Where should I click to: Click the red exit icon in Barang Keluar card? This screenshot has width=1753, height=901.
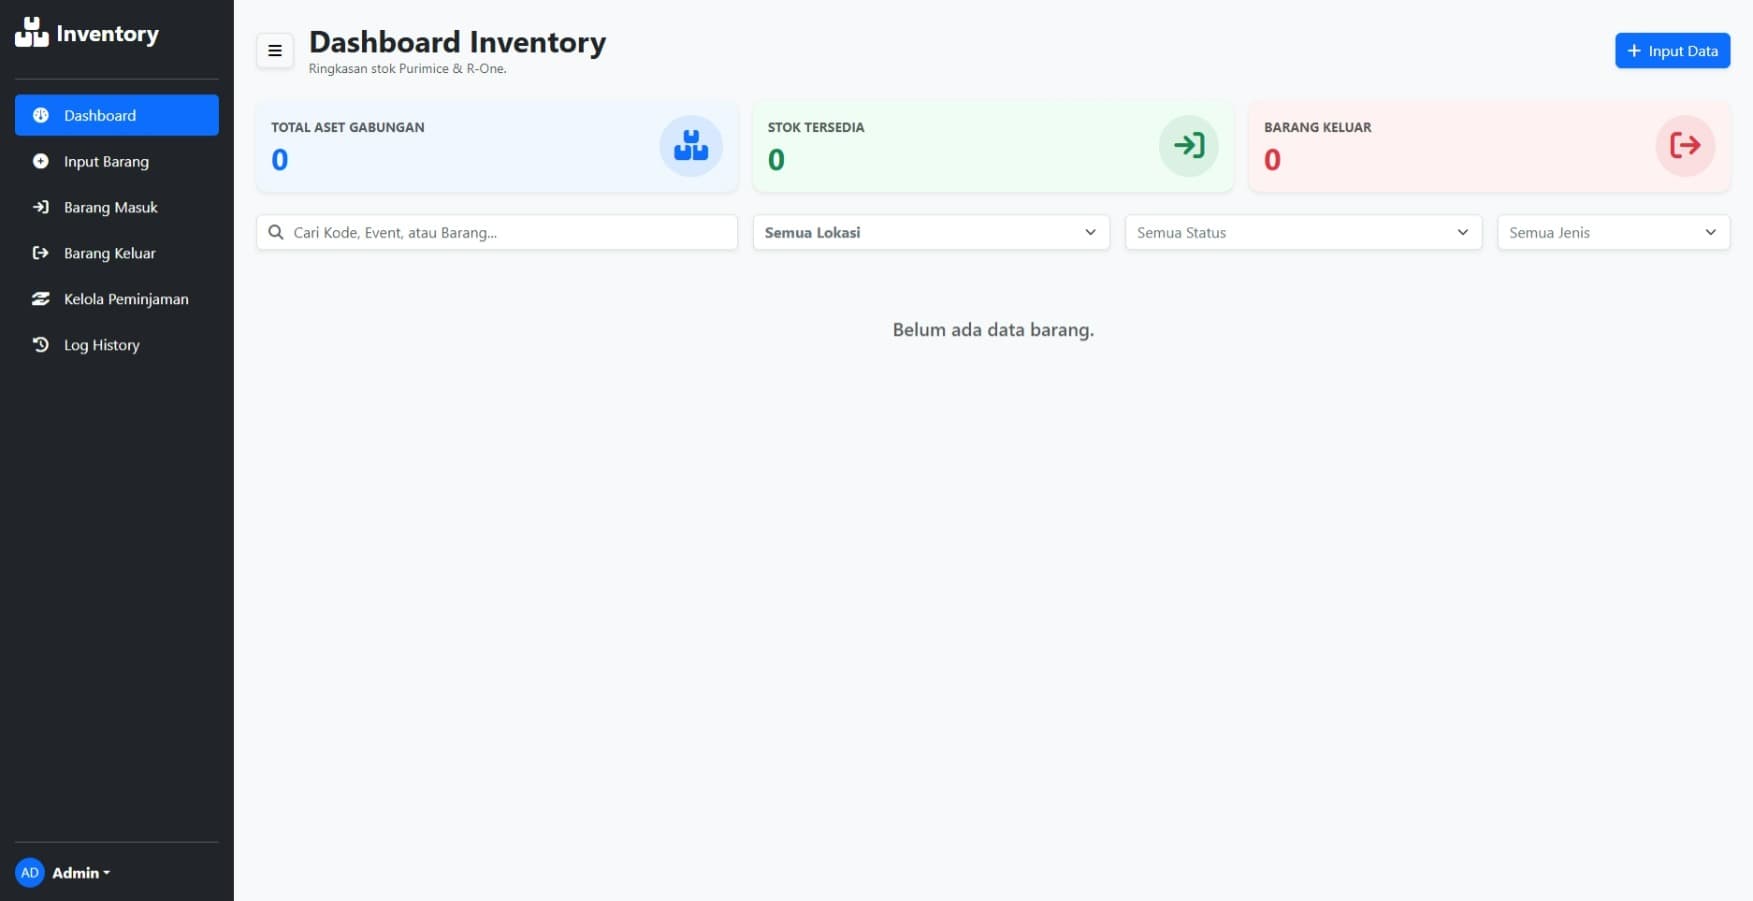[1686, 146]
